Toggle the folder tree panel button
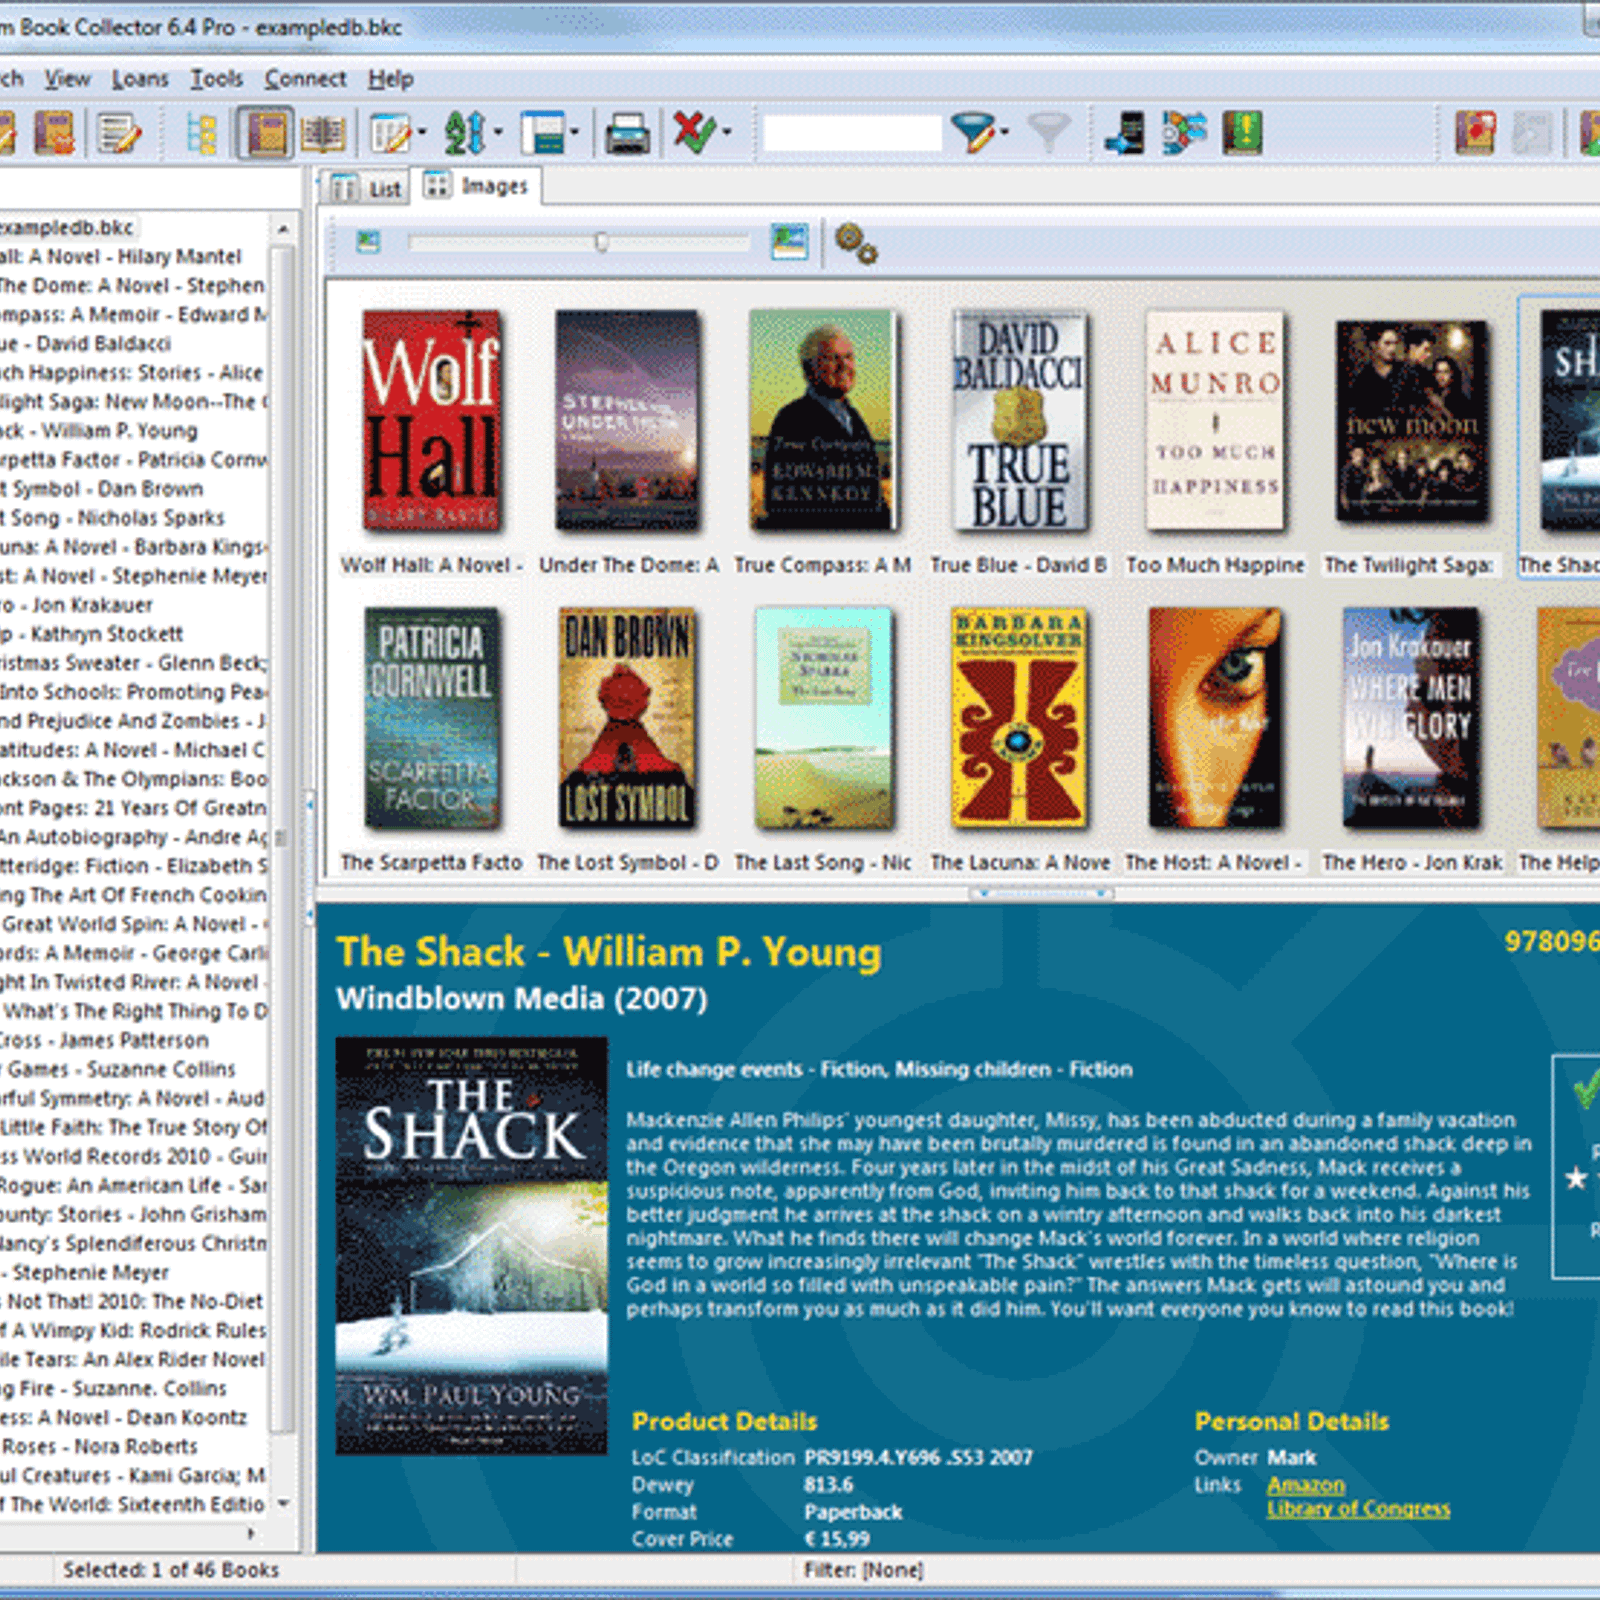 pyautogui.click(x=202, y=134)
